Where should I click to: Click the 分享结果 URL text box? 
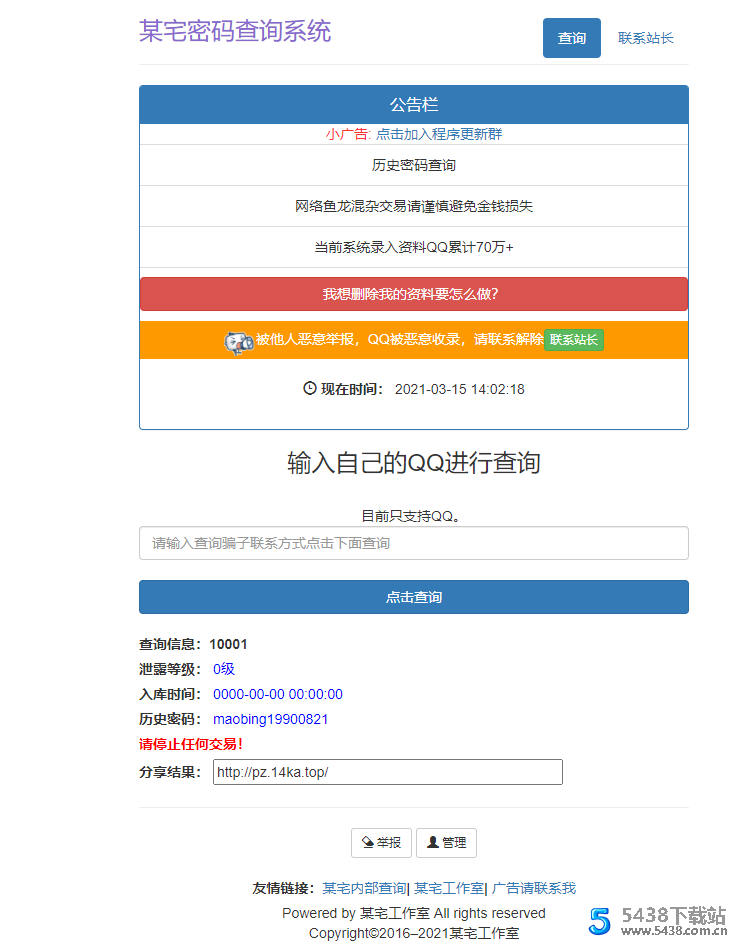(x=387, y=772)
